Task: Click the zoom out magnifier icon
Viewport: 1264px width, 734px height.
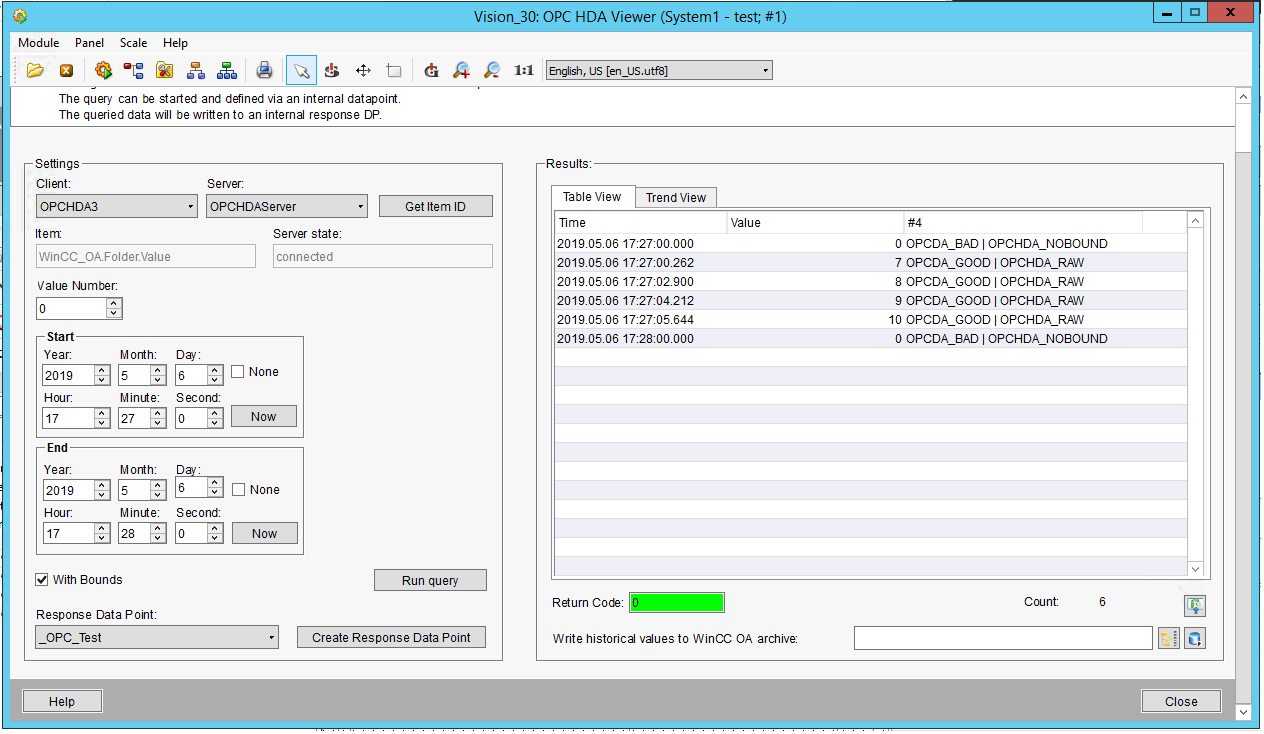Action: point(492,70)
